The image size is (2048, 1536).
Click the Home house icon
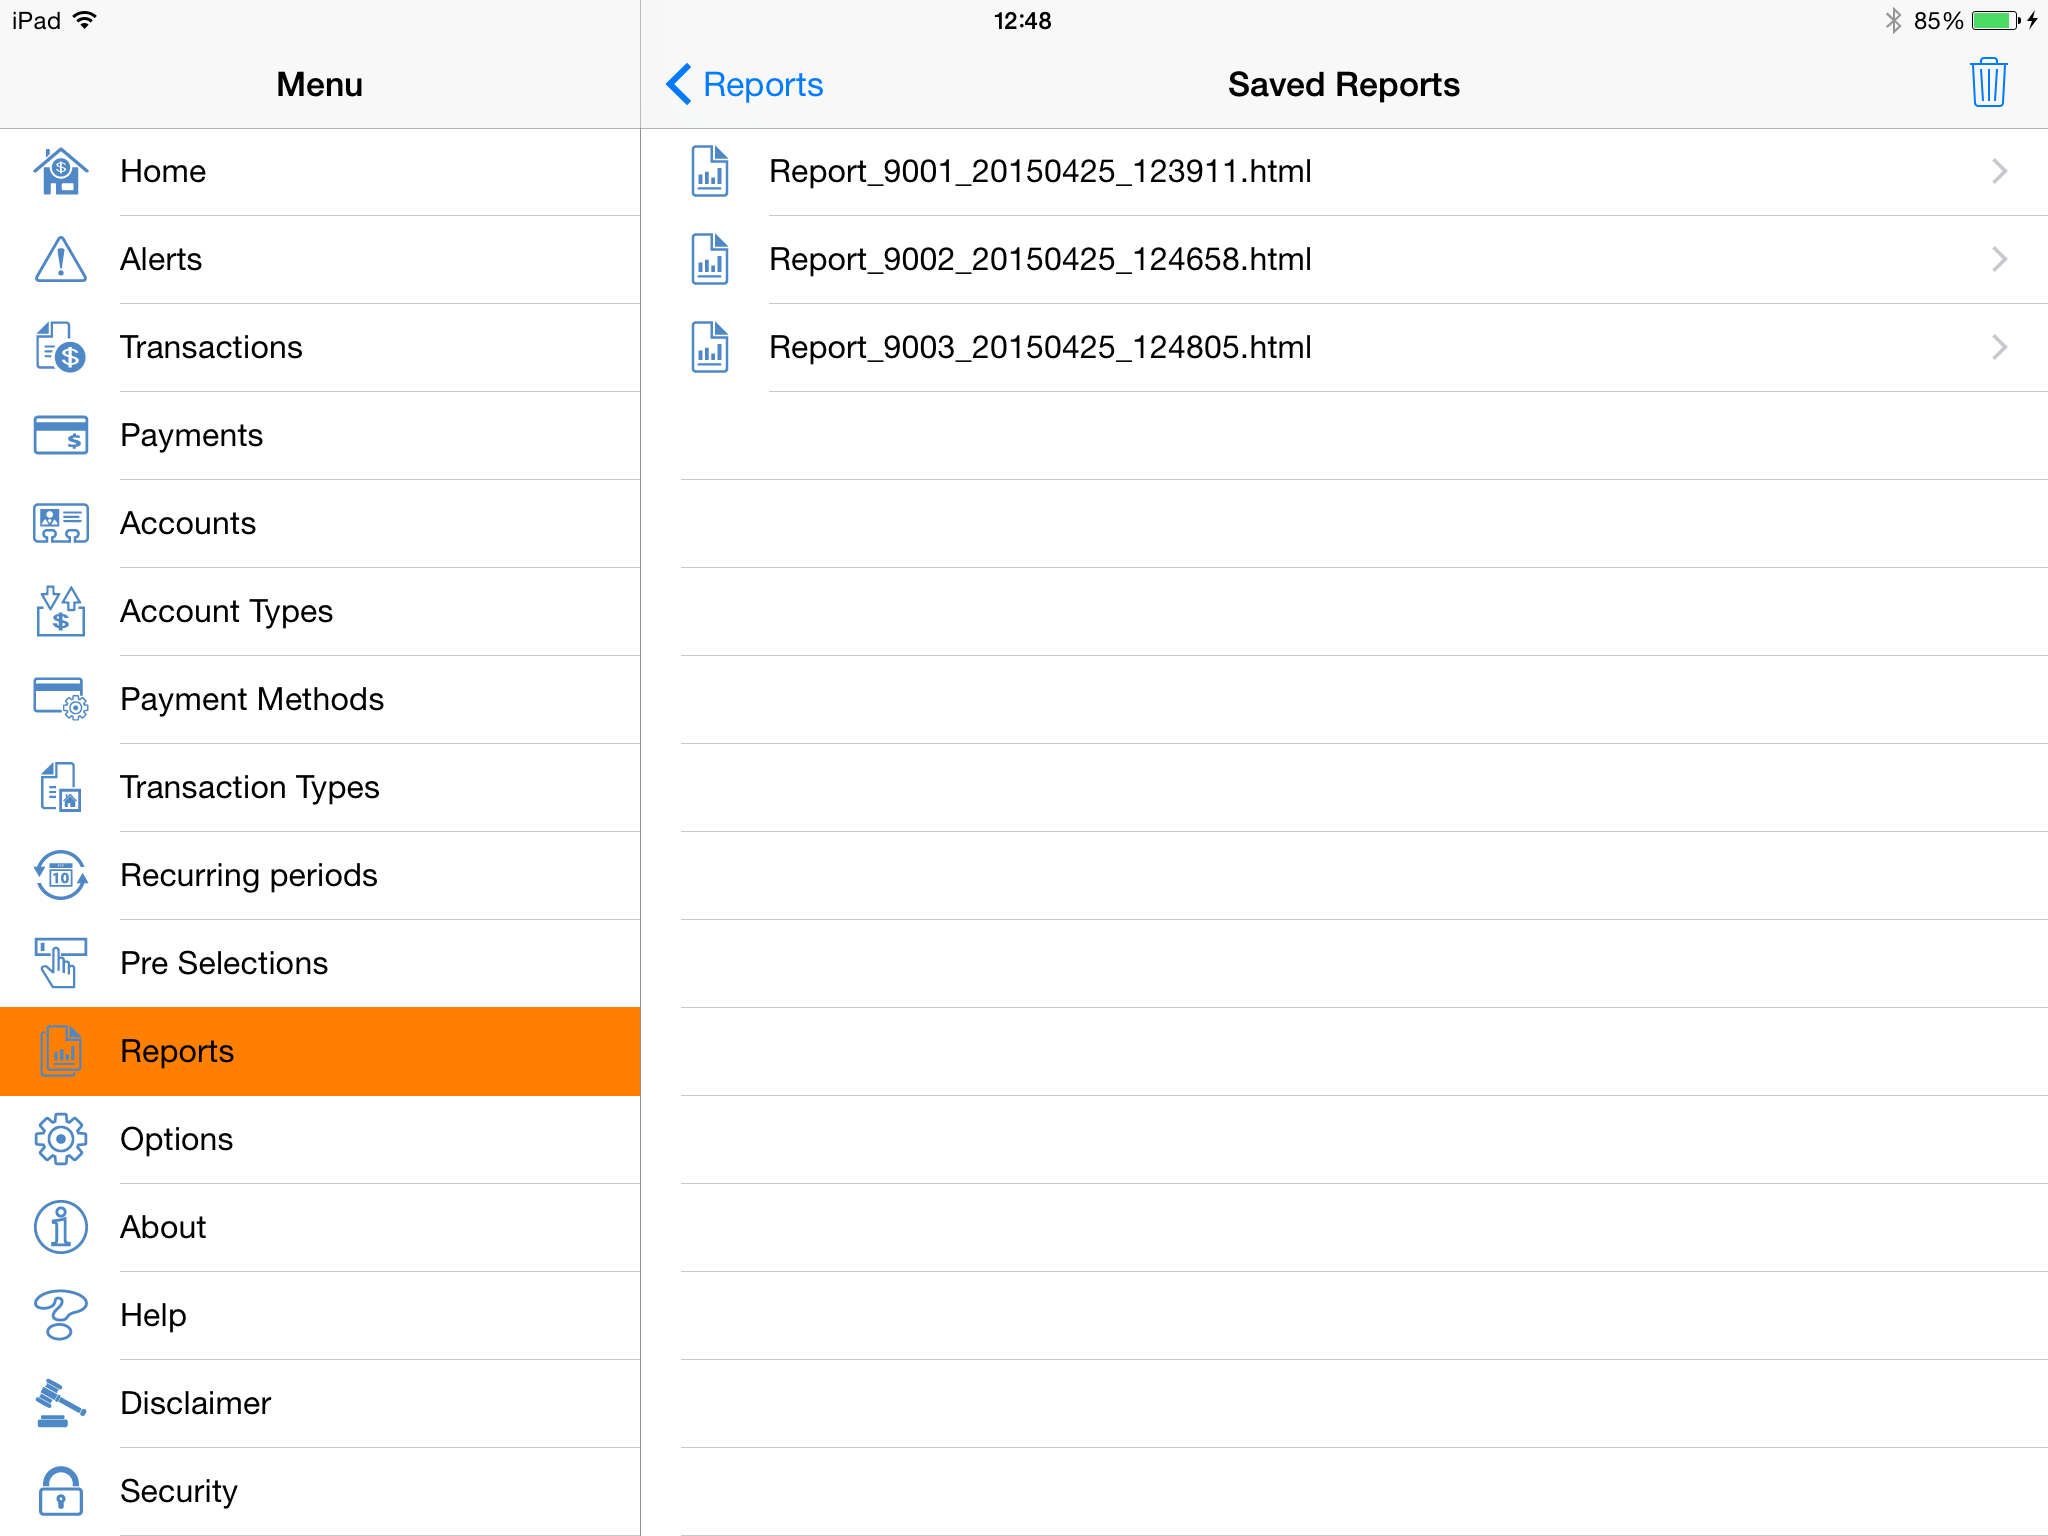pyautogui.click(x=61, y=171)
